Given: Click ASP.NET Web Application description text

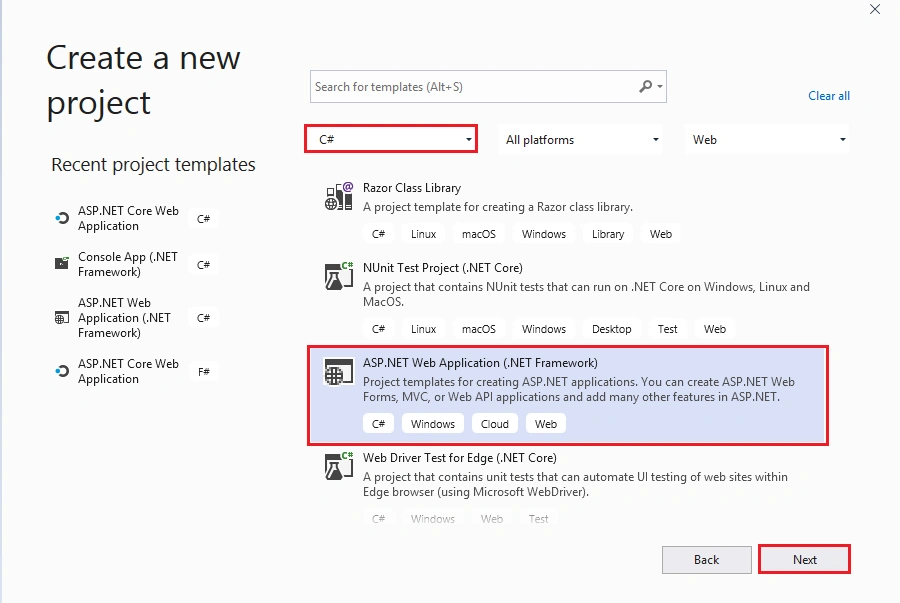Looking at the screenshot, I should point(579,389).
